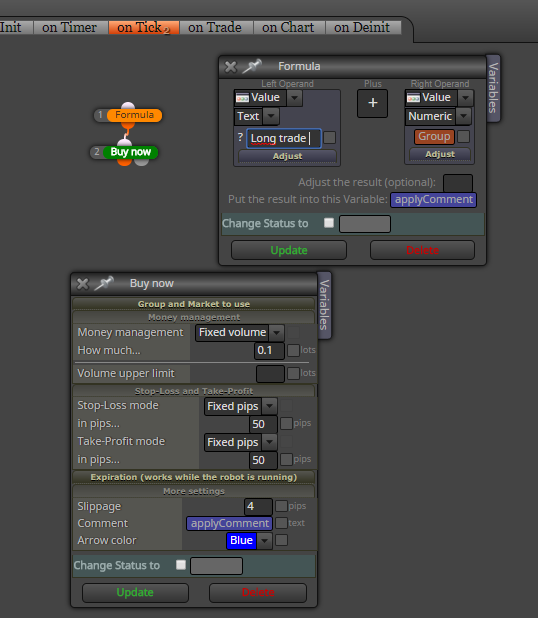The image size is (538, 618).
Task: Click Adjust under the Right Operand
Action: point(440,154)
